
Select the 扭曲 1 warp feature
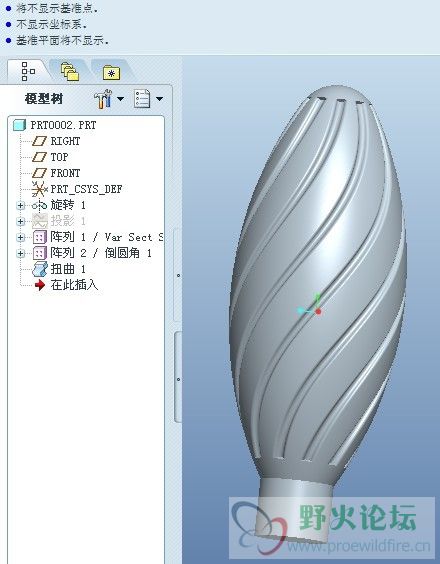[x=68, y=269]
